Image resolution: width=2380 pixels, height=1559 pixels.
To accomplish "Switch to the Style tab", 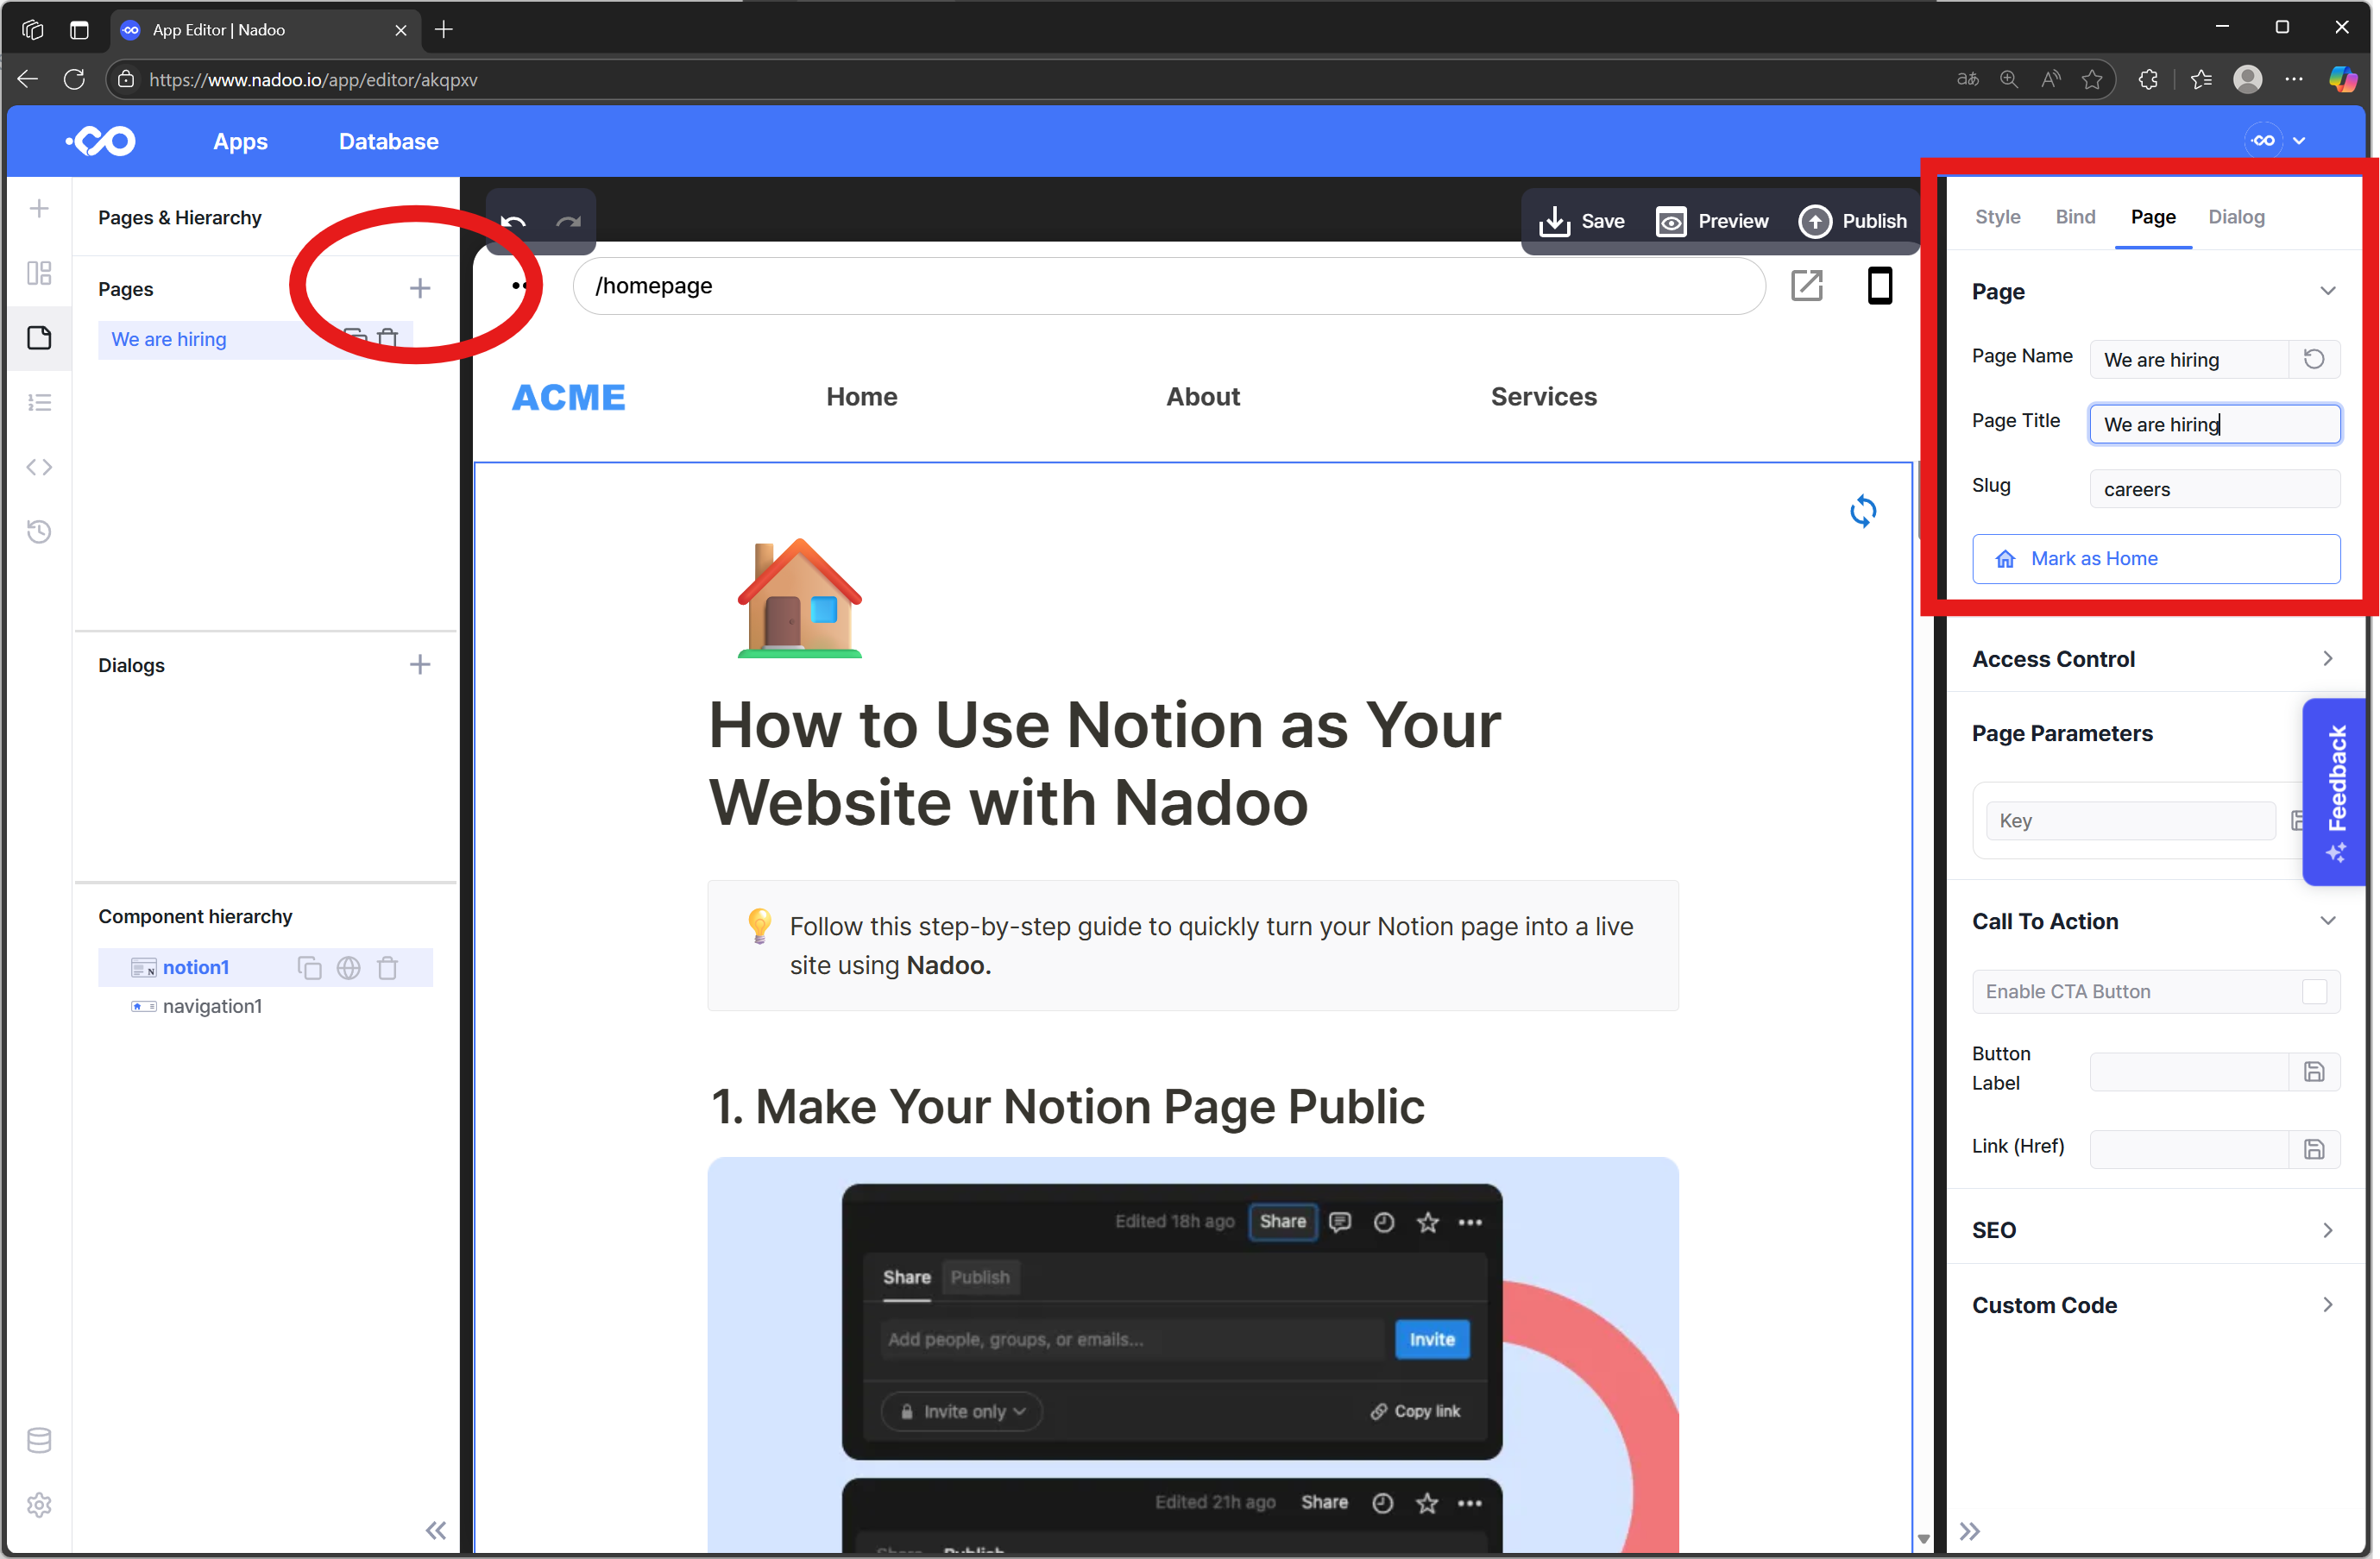I will (x=1996, y=216).
